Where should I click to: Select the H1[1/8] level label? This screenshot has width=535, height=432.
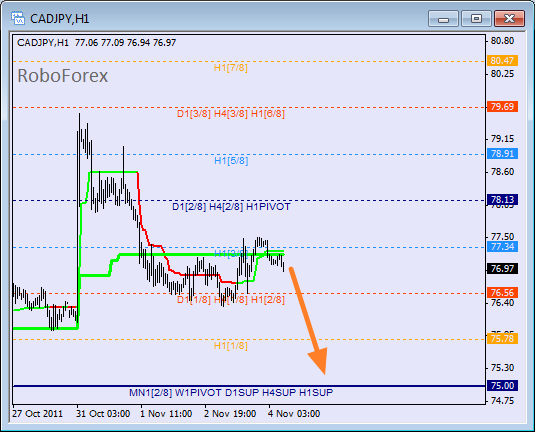point(231,346)
